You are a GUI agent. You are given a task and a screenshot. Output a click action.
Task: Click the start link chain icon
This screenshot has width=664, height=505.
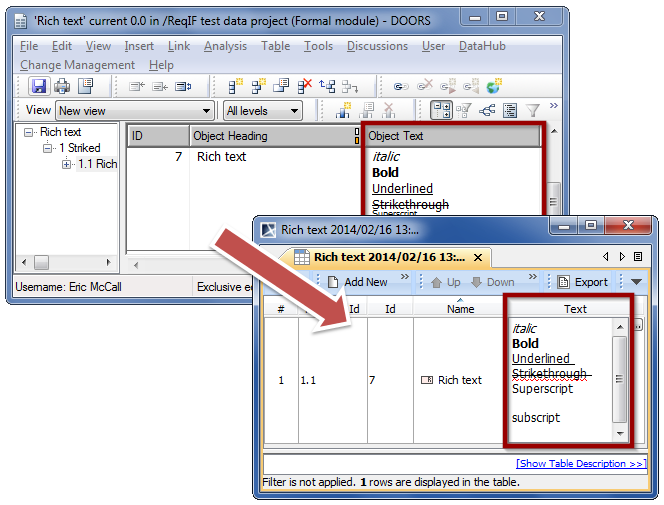pyautogui.click(x=401, y=86)
